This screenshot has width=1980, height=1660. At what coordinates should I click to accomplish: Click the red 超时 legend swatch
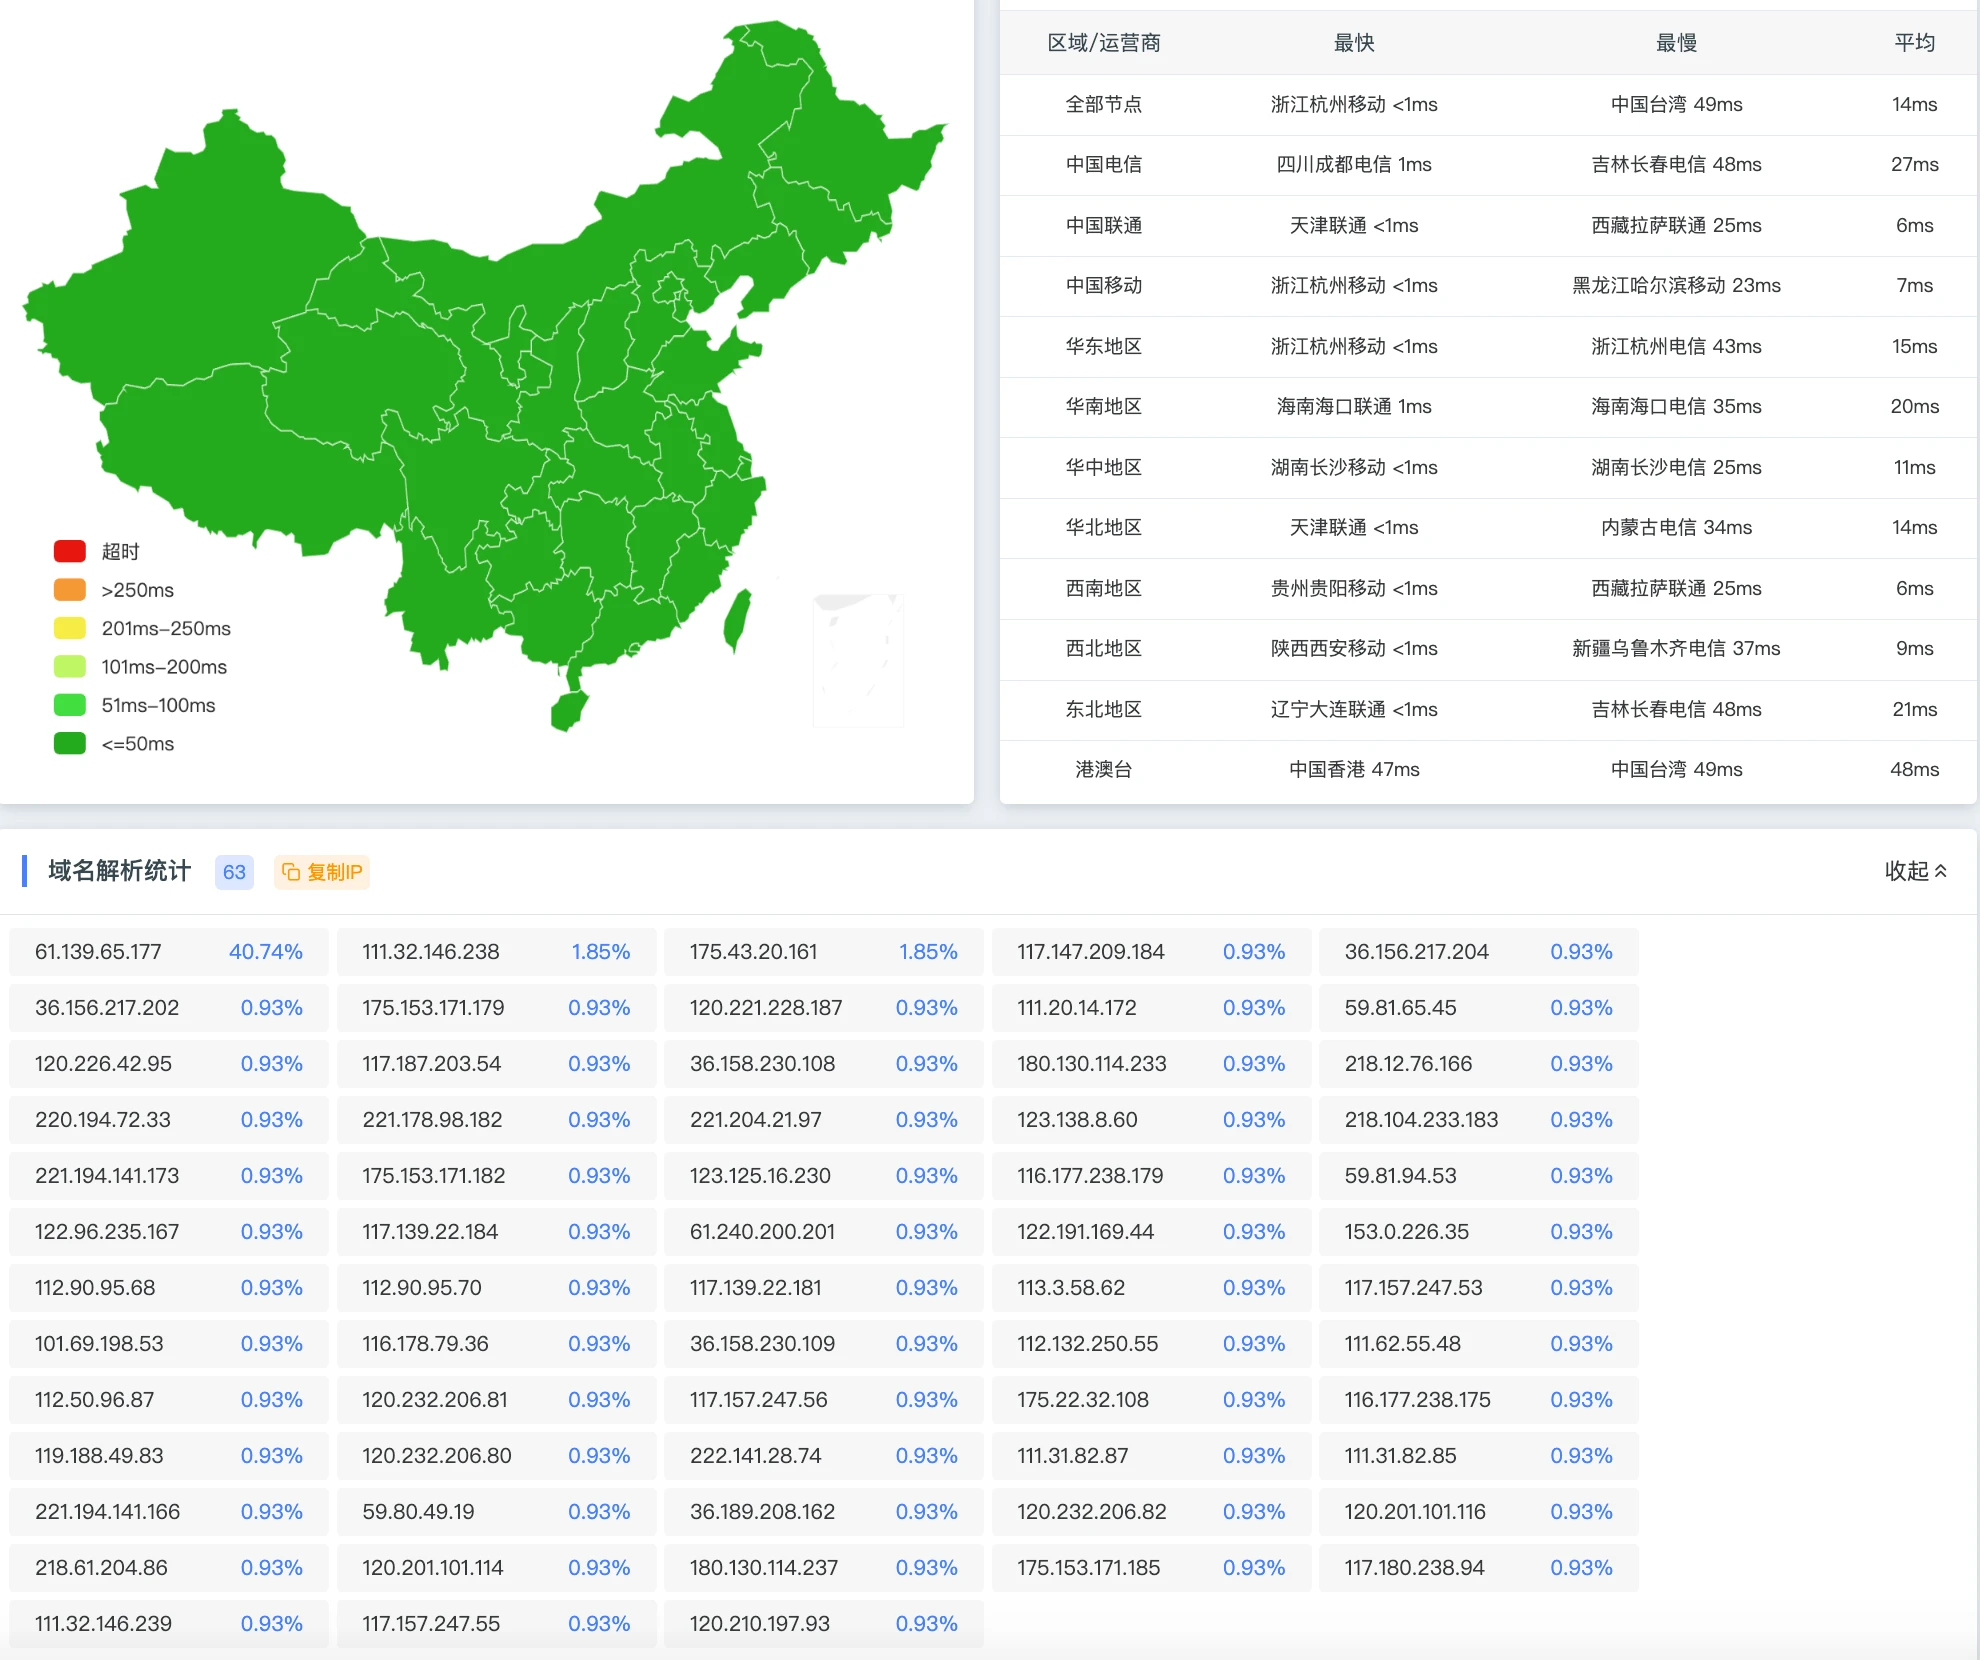pos(70,551)
